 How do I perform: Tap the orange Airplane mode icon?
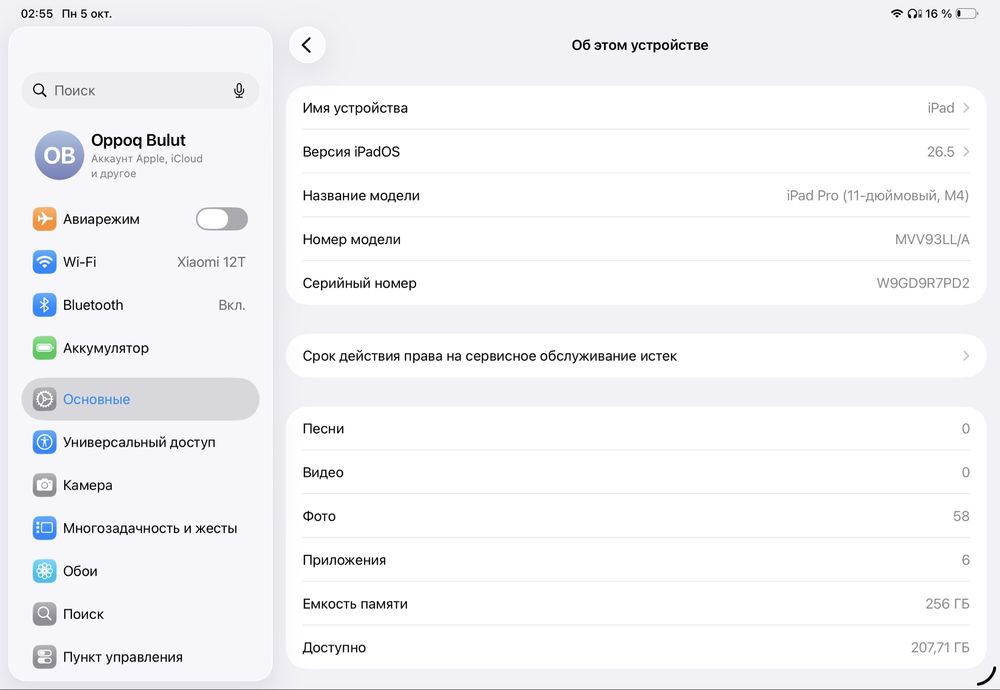click(44, 219)
